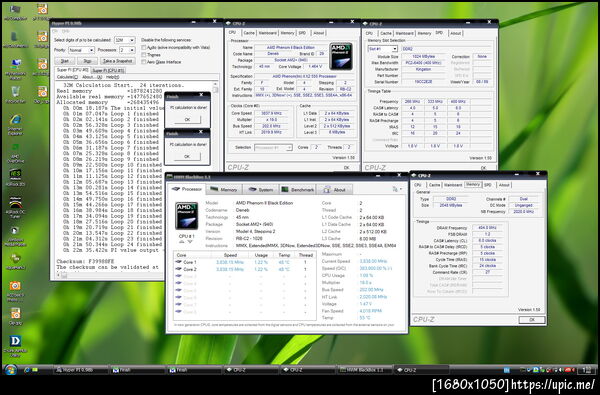Click the Internet Explorer quick launch icon
This screenshot has width=600, height=395.
click(x=27, y=370)
